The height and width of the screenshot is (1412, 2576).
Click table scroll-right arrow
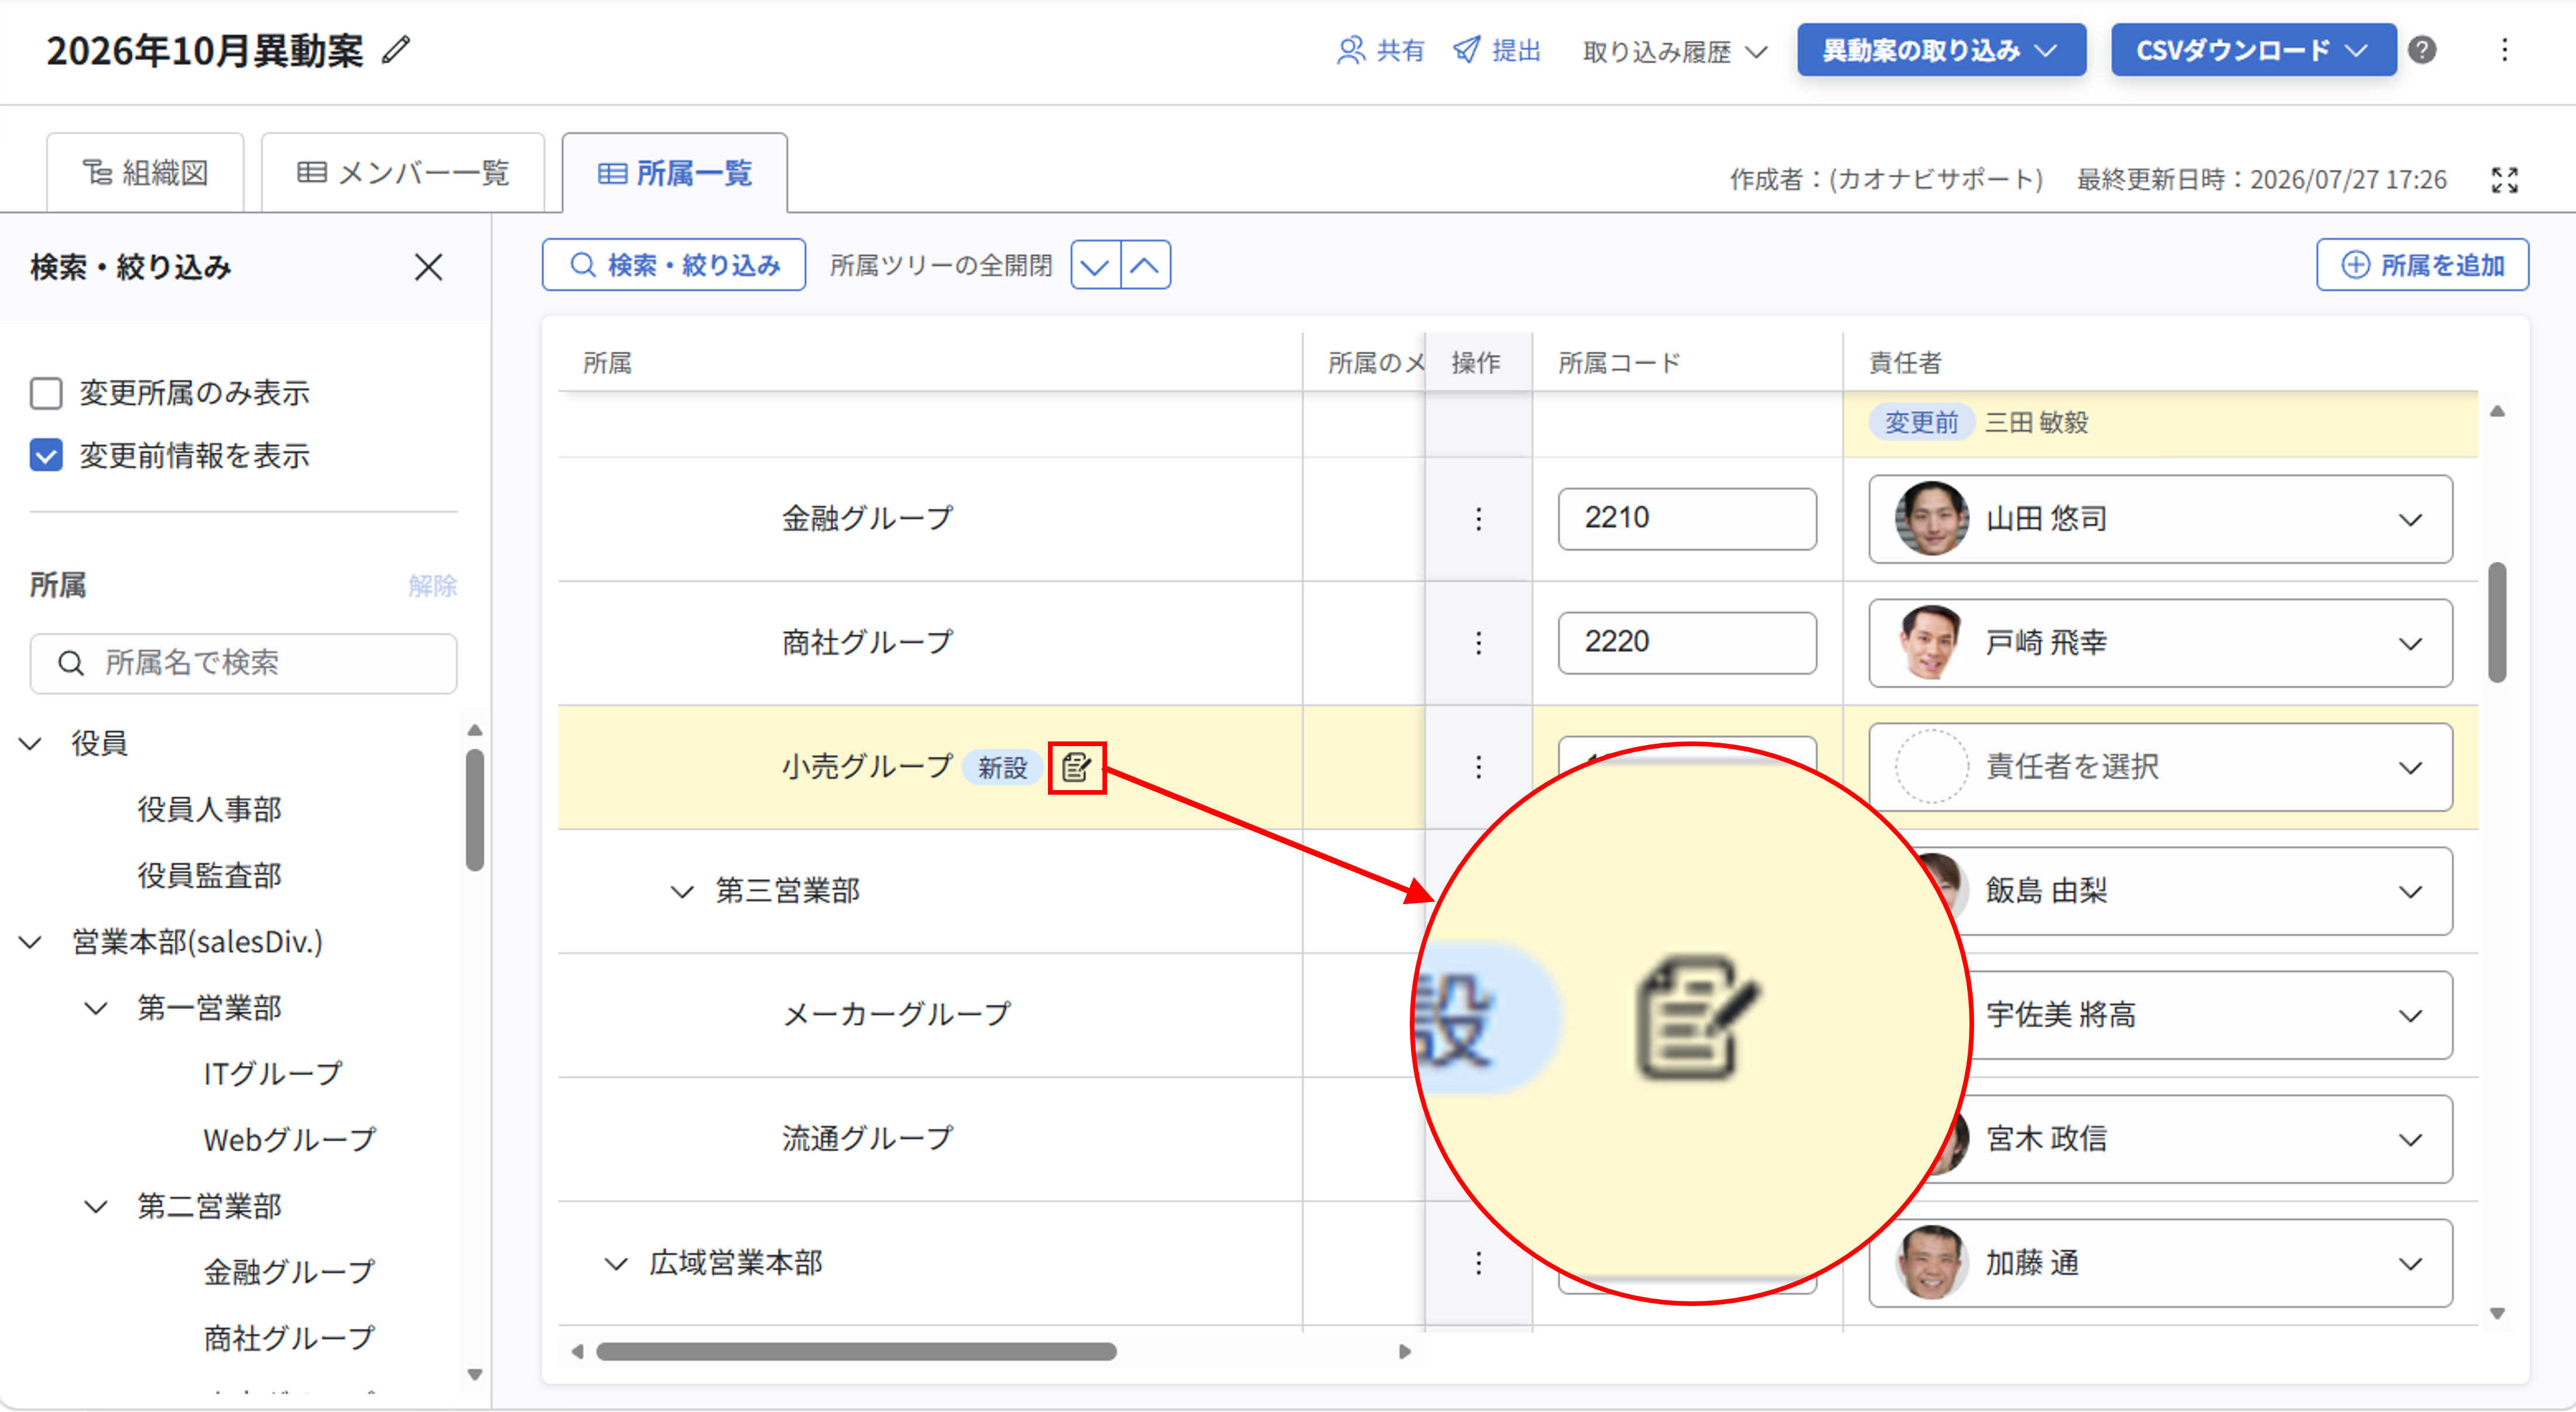click(x=1405, y=1352)
